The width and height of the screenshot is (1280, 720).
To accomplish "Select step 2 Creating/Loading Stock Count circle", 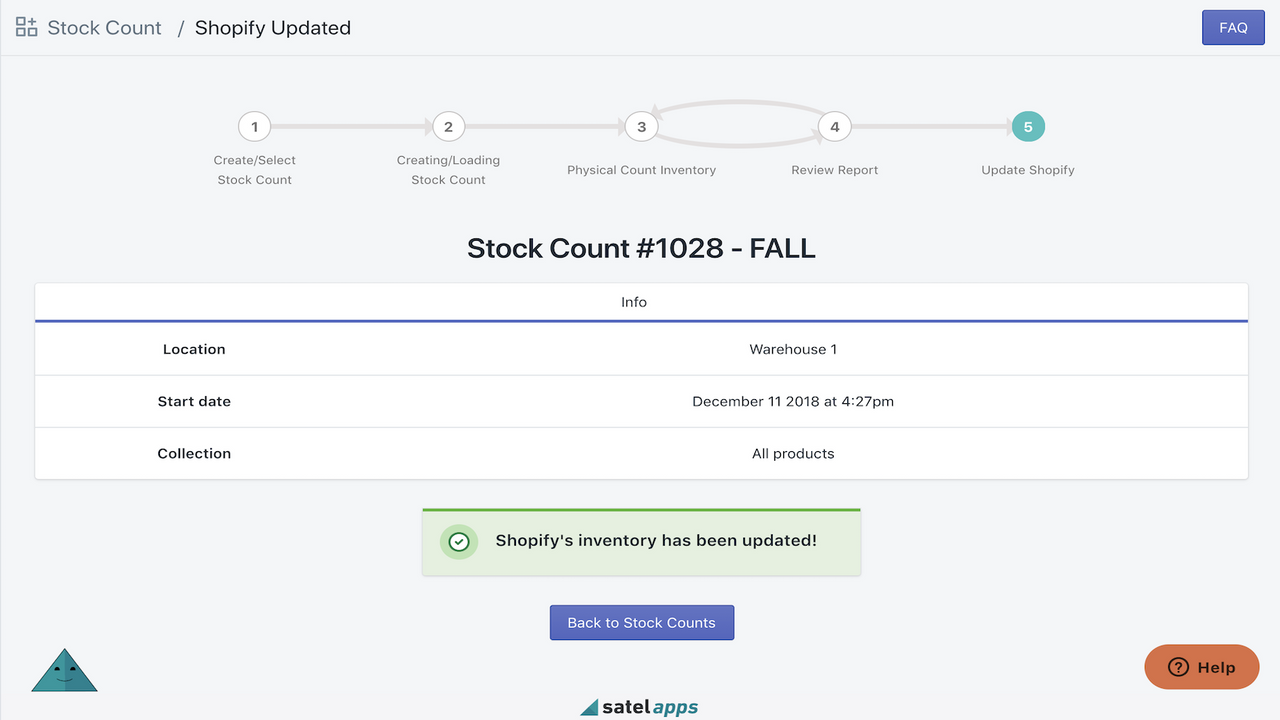I will click(448, 126).
